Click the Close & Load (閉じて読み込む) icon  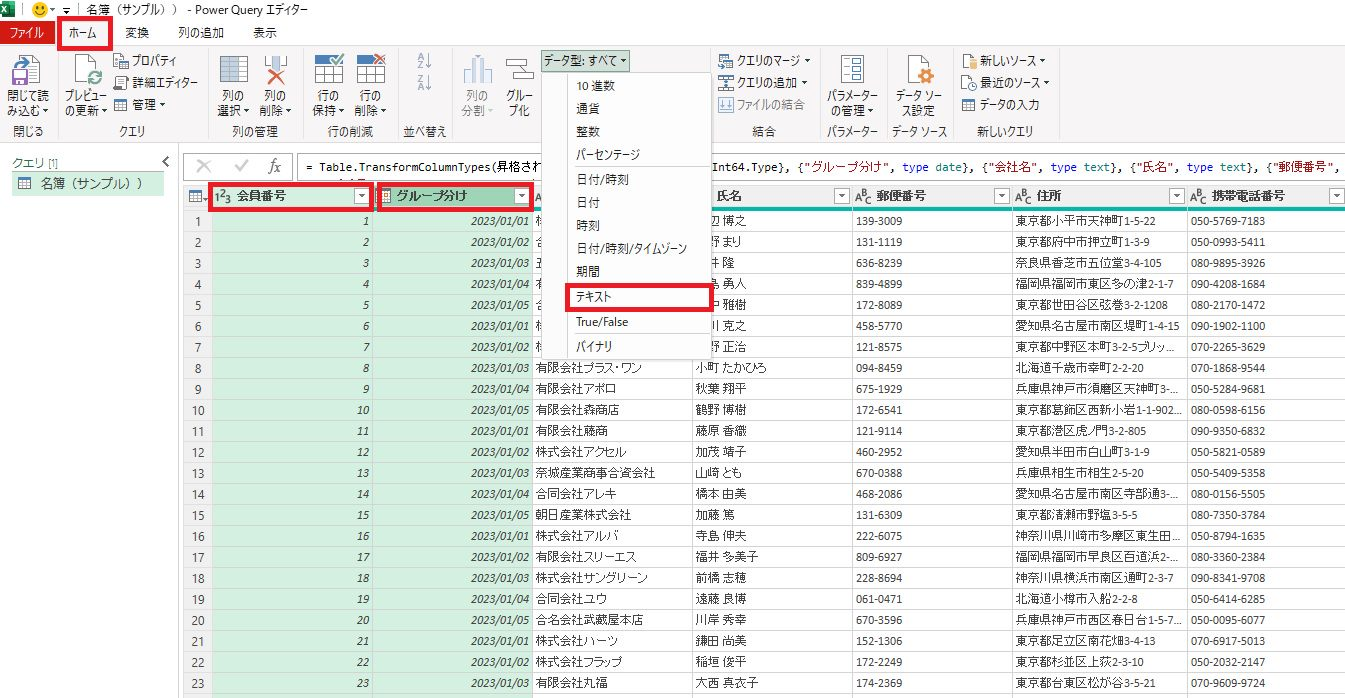pos(26,70)
